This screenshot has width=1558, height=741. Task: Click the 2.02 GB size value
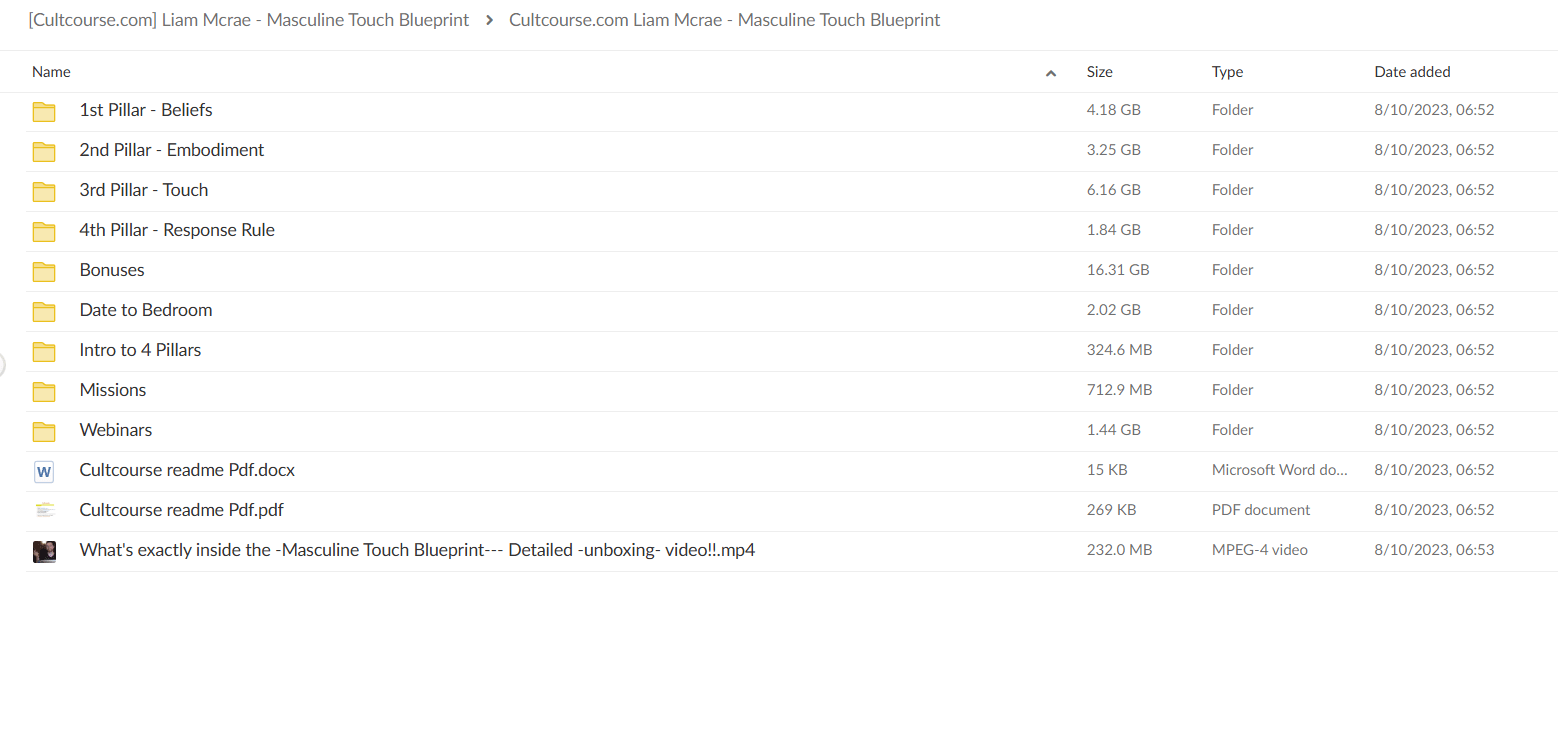1114,310
